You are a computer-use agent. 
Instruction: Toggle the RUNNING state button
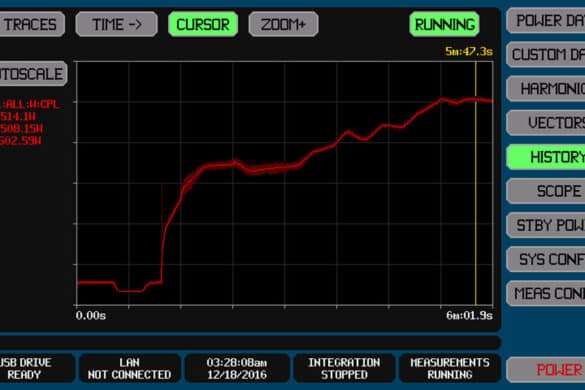(444, 24)
